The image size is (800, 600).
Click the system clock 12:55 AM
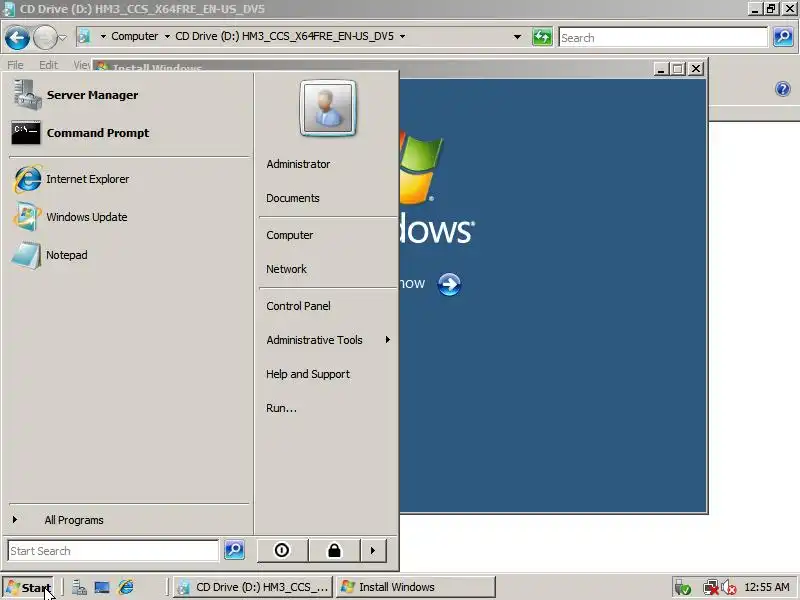pyautogui.click(x=767, y=587)
